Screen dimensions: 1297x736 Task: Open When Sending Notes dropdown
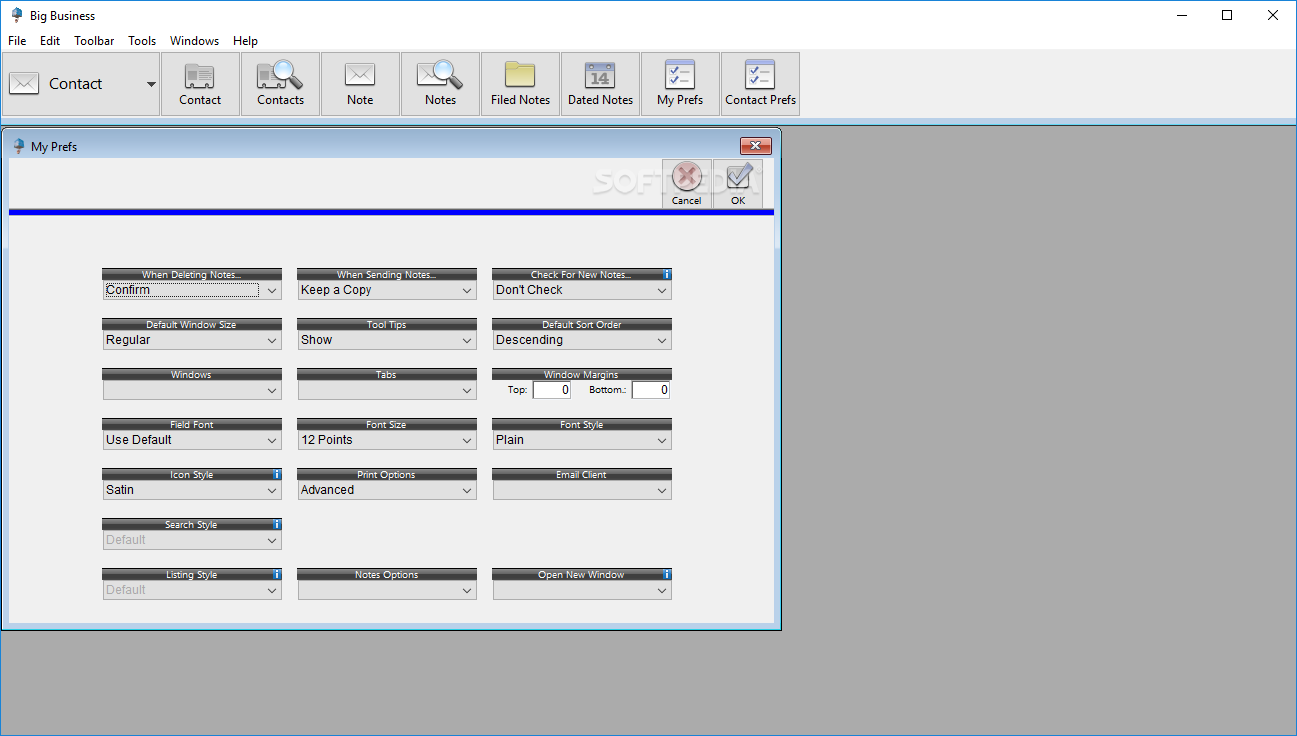[387, 290]
